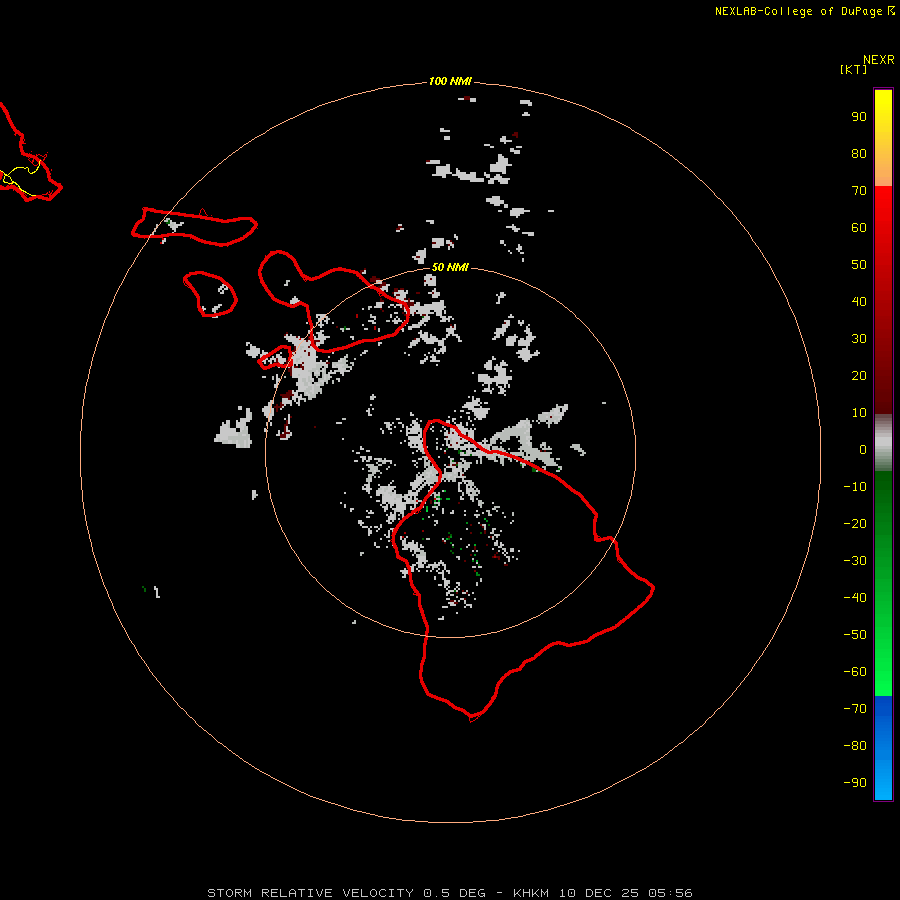Click the positive 60 knot scale value
This screenshot has height=900, width=900.
click(x=859, y=227)
